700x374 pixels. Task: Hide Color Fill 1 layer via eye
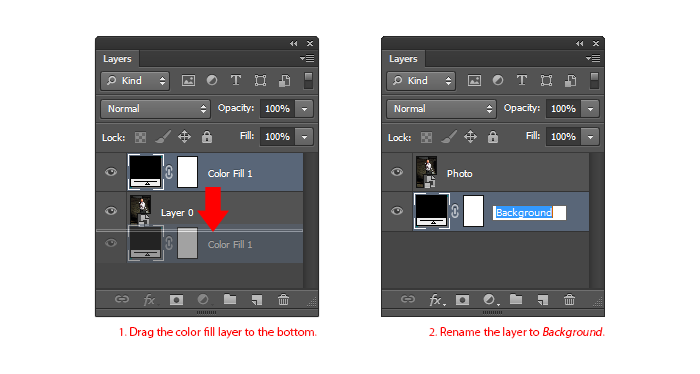pos(111,172)
